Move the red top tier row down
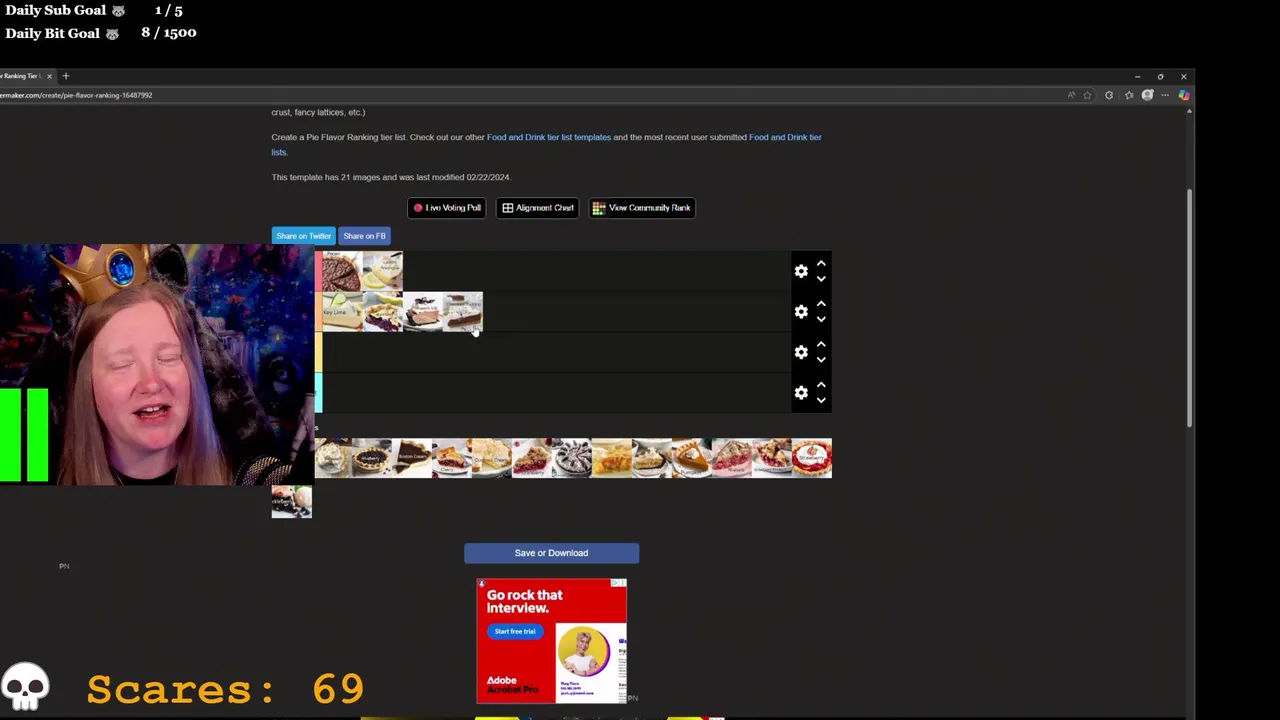Viewport: 1280px width, 720px height. pyautogui.click(x=821, y=279)
